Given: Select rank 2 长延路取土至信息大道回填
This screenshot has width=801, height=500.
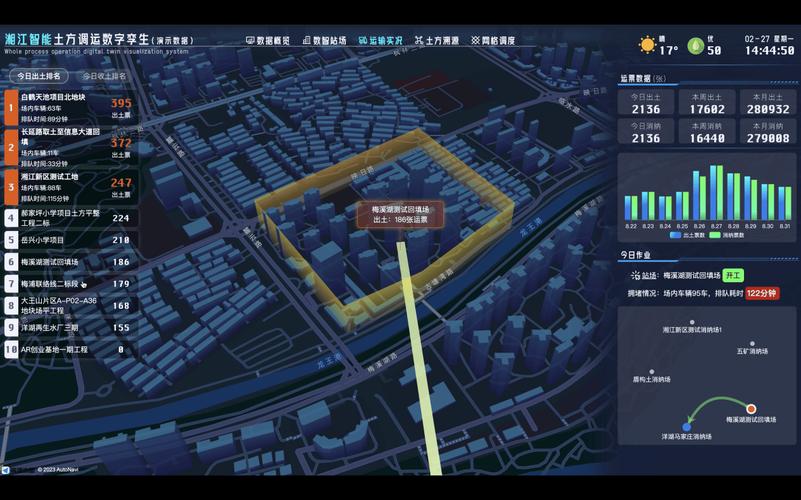Looking at the screenshot, I should (x=71, y=147).
